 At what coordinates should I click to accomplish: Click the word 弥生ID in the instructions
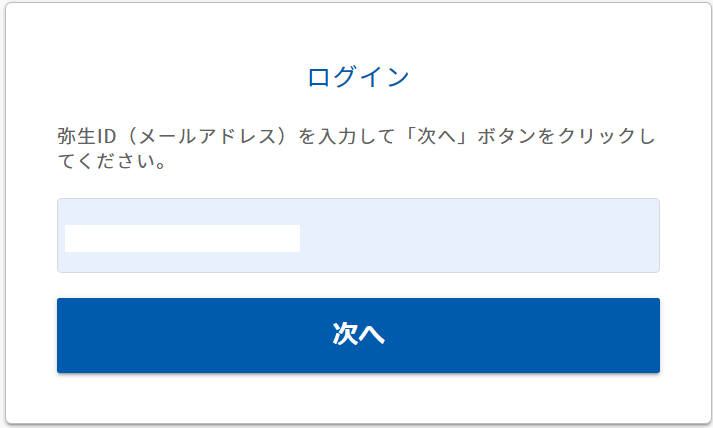pos(87,136)
